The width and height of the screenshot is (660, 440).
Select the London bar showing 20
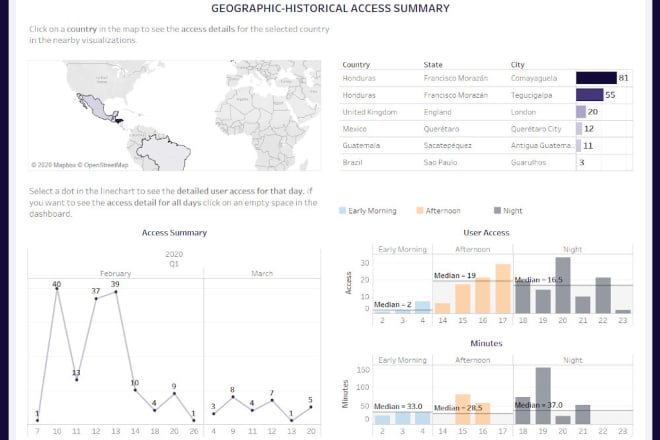581,112
